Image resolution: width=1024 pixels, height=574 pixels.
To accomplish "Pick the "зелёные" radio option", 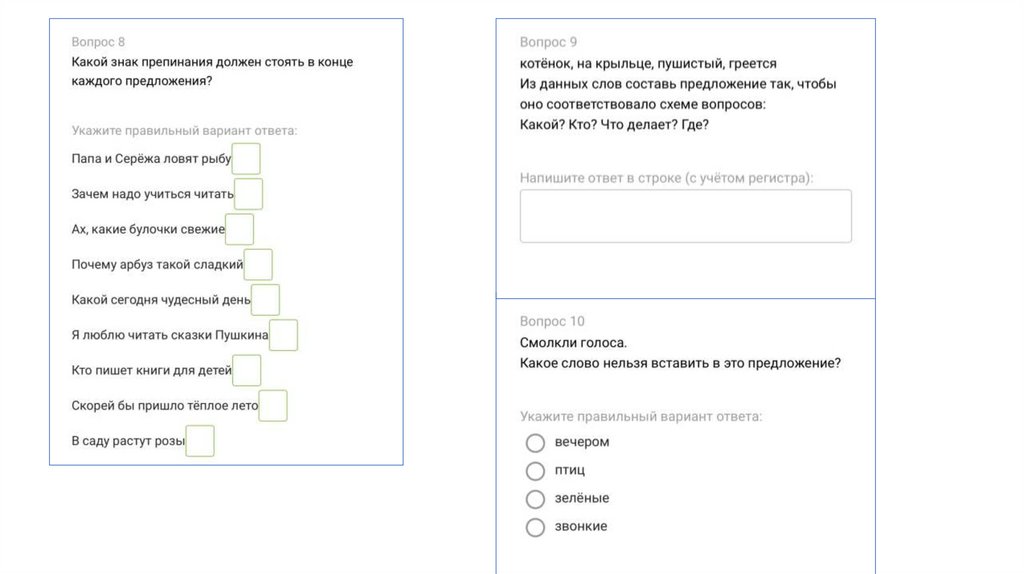I will click(535, 498).
